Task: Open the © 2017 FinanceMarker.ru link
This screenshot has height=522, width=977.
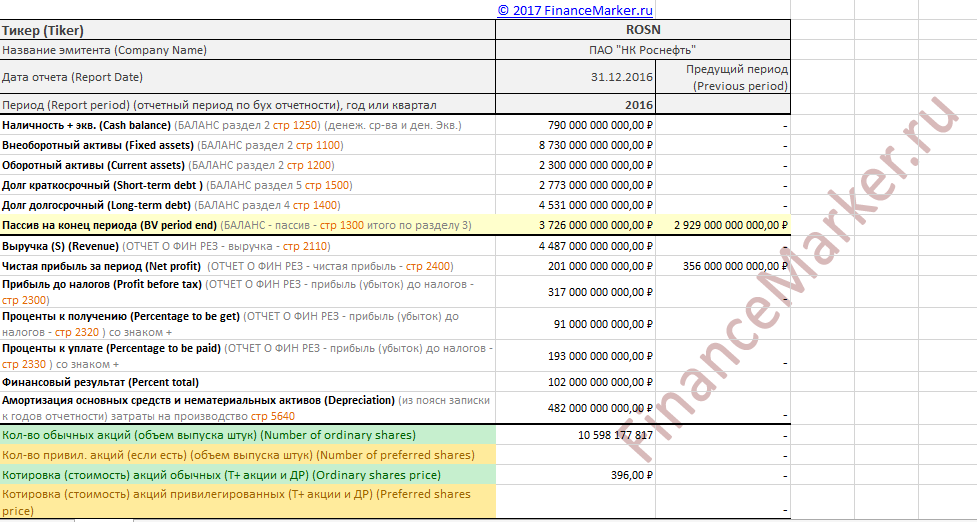Action: (x=575, y=10)
